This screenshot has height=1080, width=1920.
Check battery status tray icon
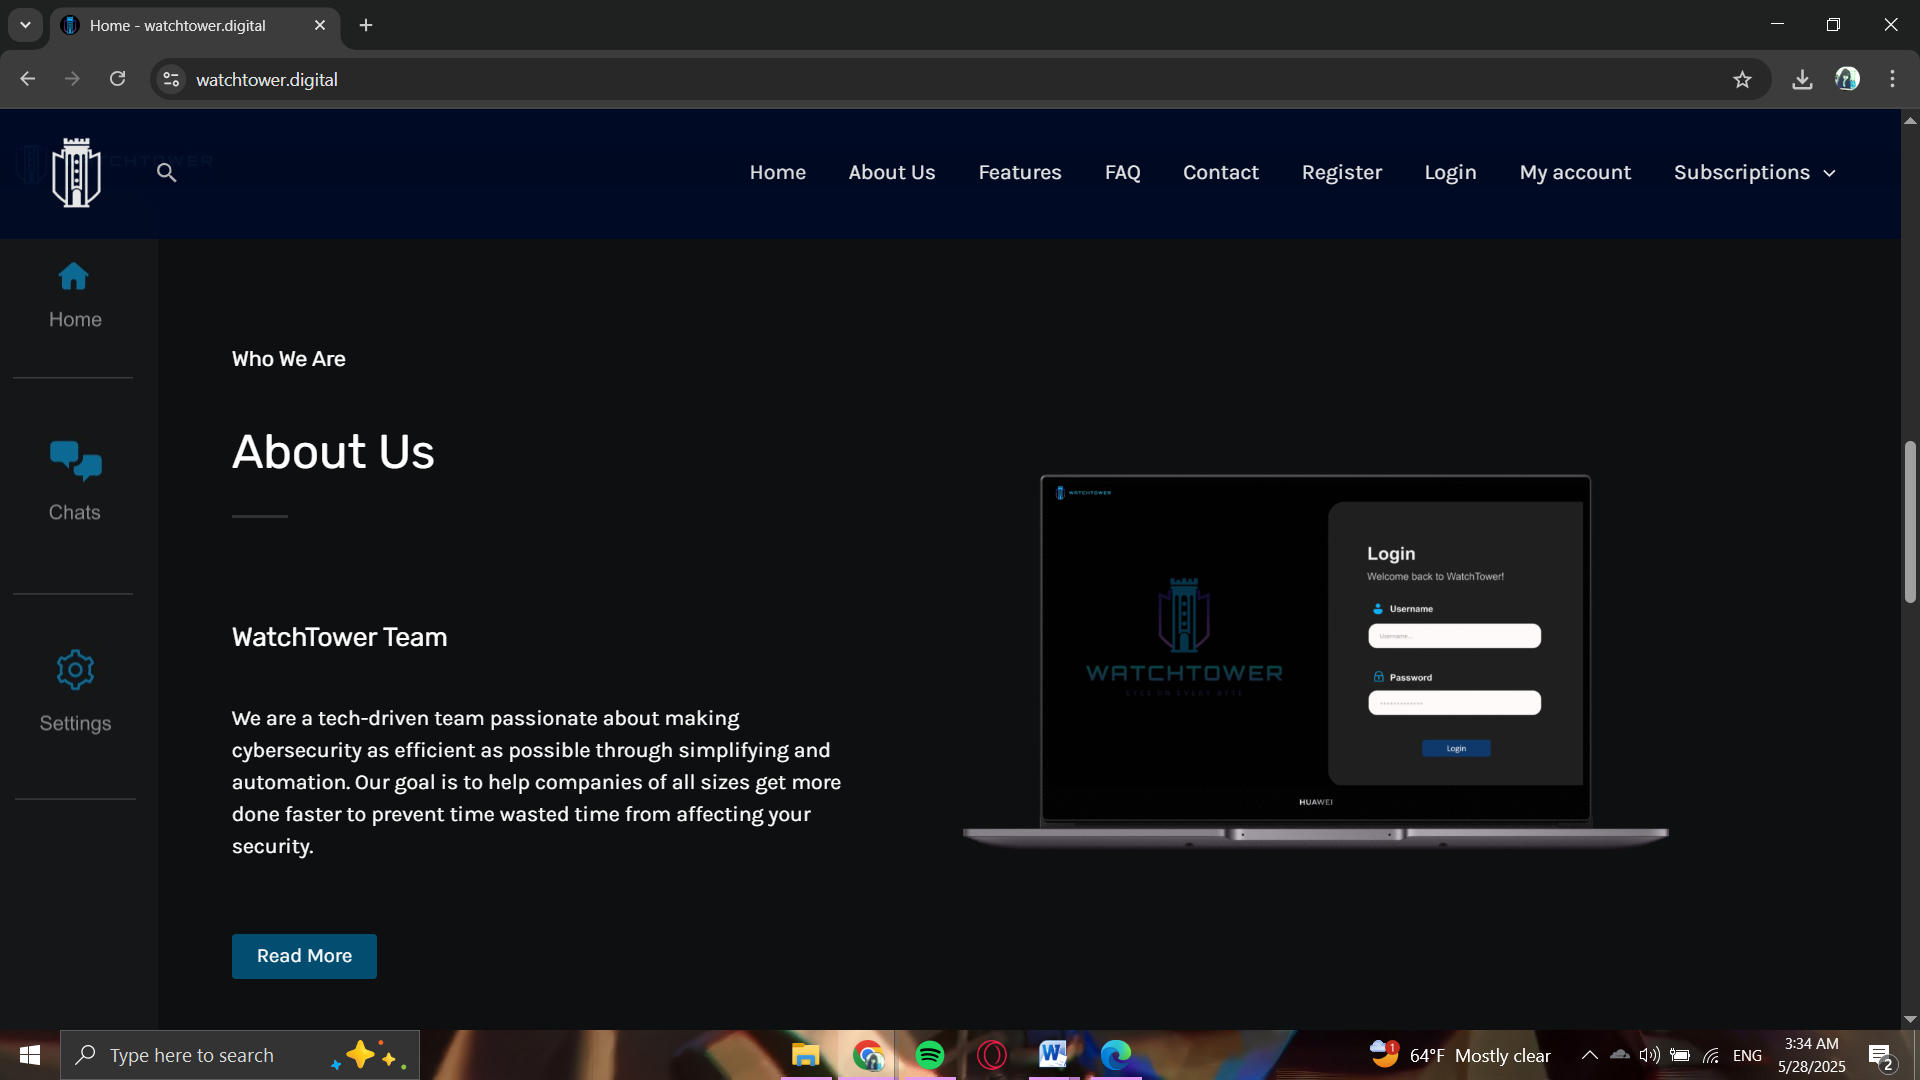pyautogui.click(x=1680, y=1055)
